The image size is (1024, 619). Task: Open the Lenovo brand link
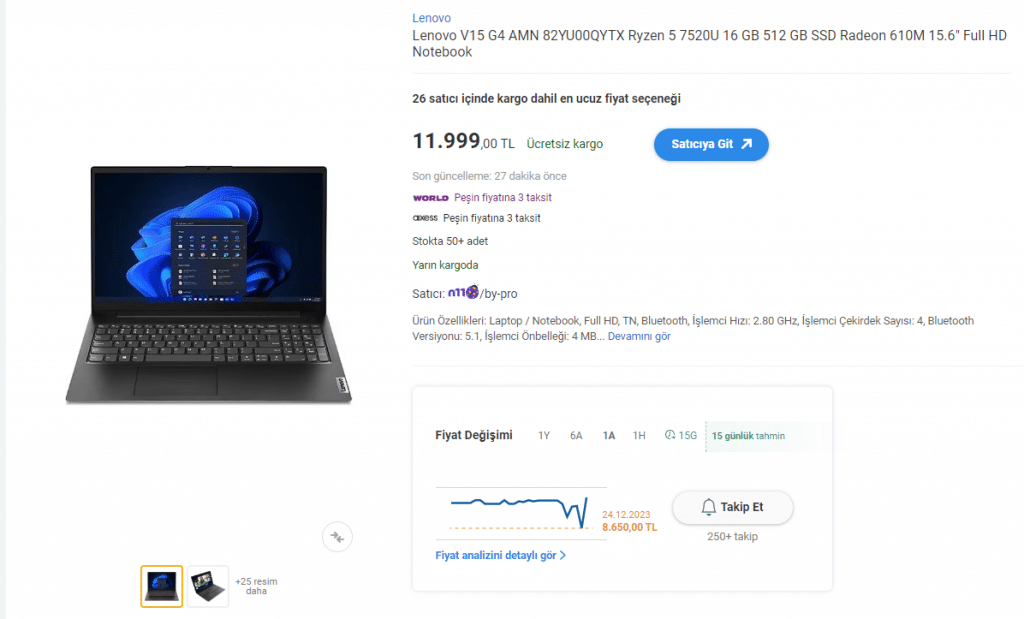pyautogui.click(x=431, y=18)
